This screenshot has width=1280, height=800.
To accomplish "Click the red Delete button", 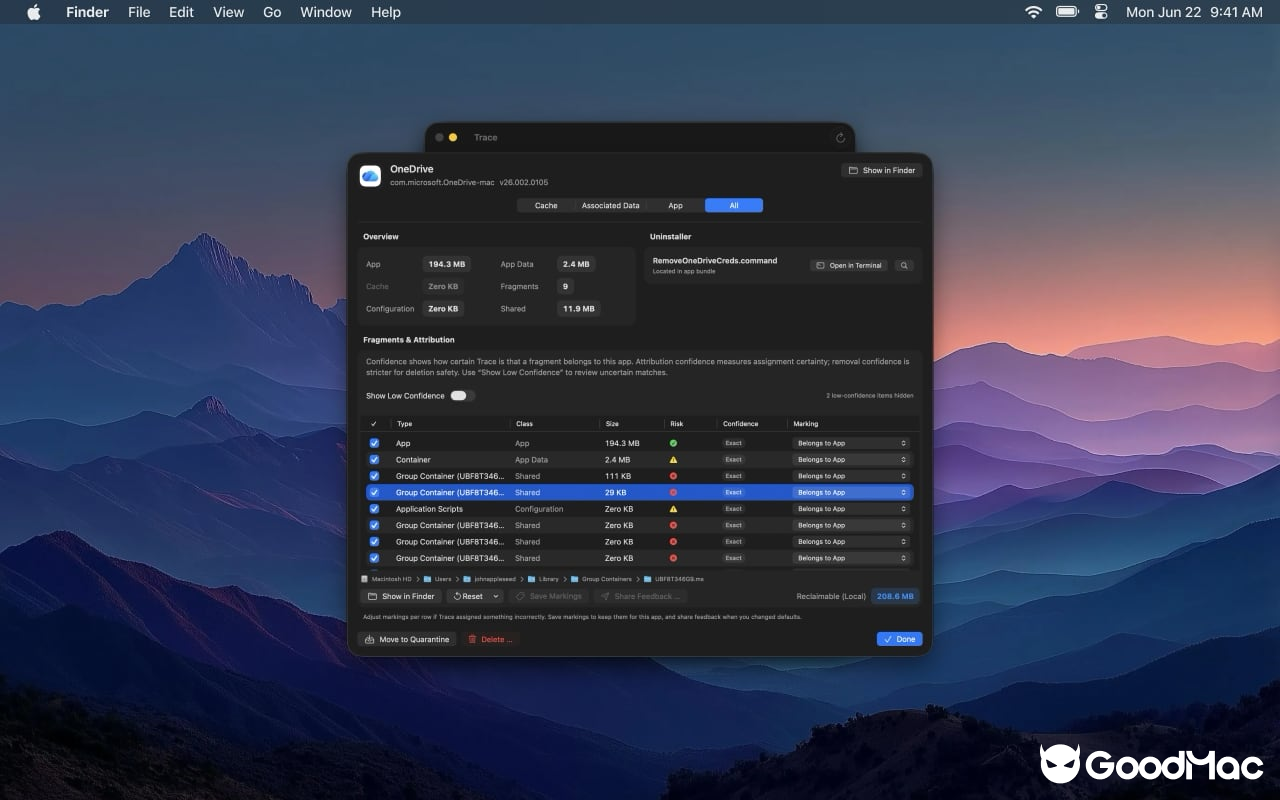I will 491,639.
